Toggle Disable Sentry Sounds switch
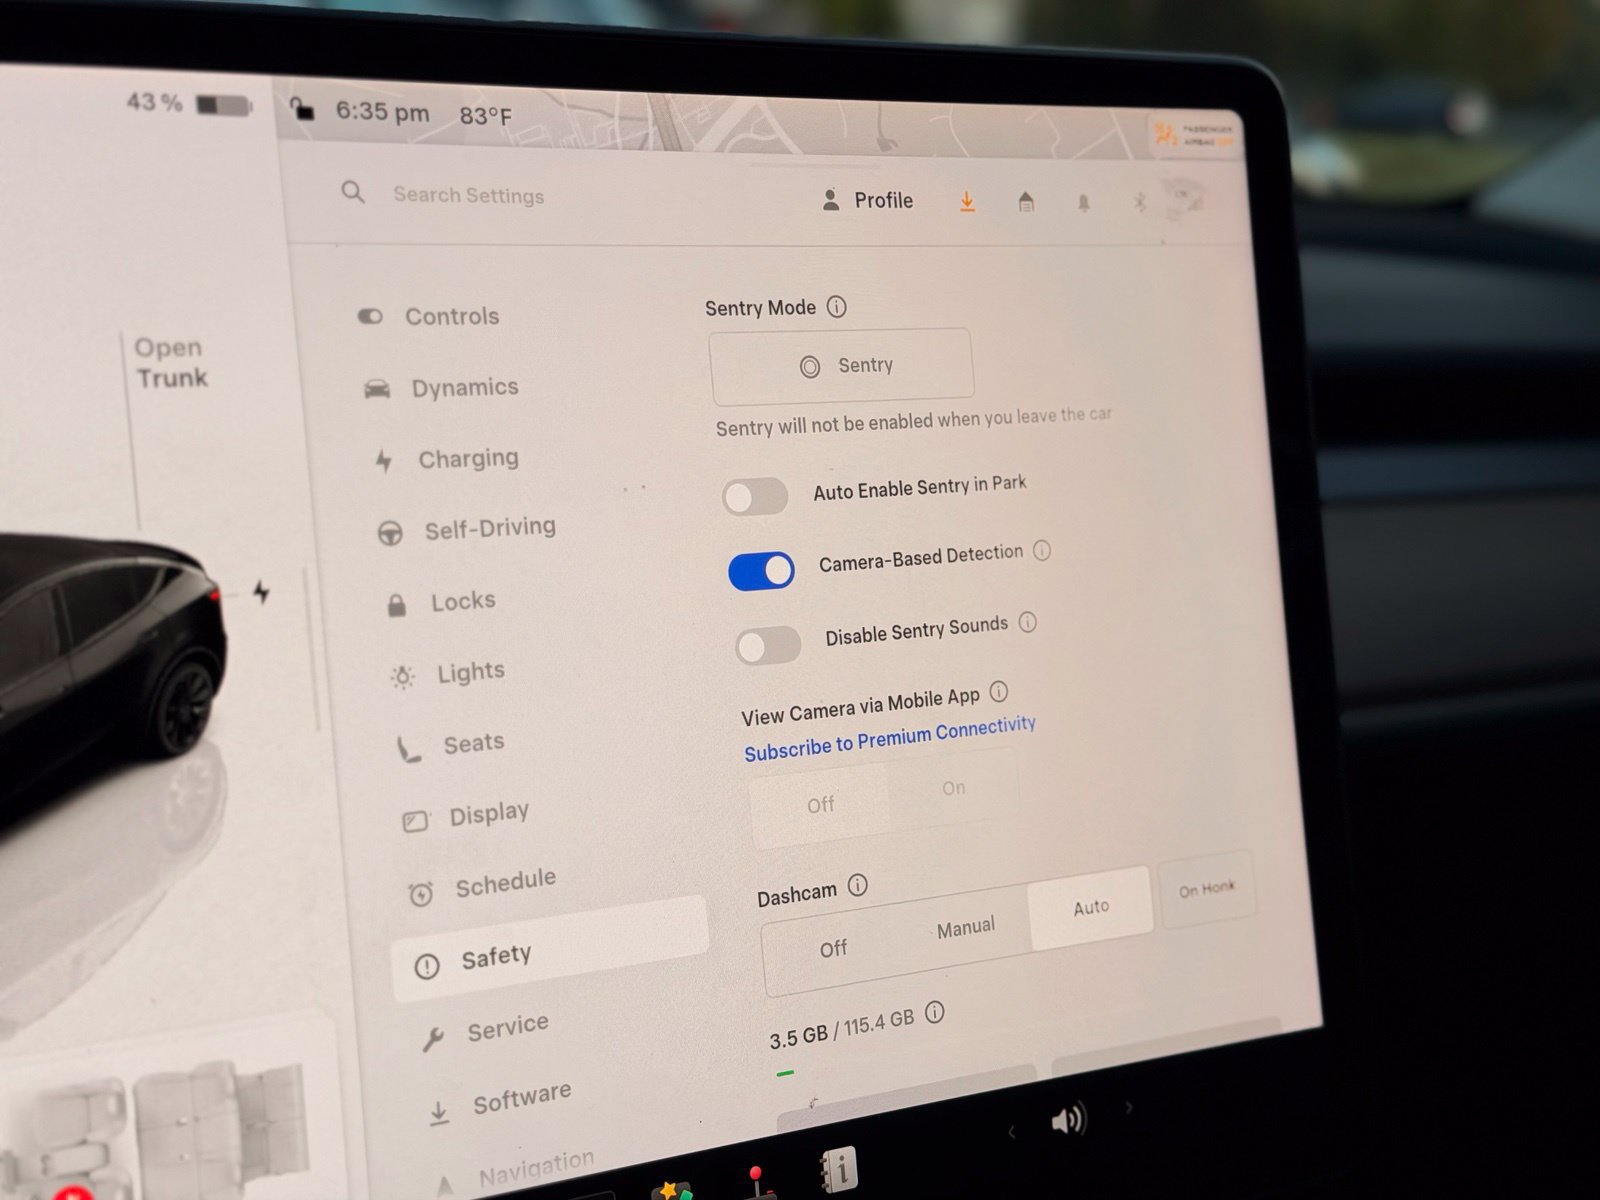The image size is (1600, 1200). [x=768, y=646]
